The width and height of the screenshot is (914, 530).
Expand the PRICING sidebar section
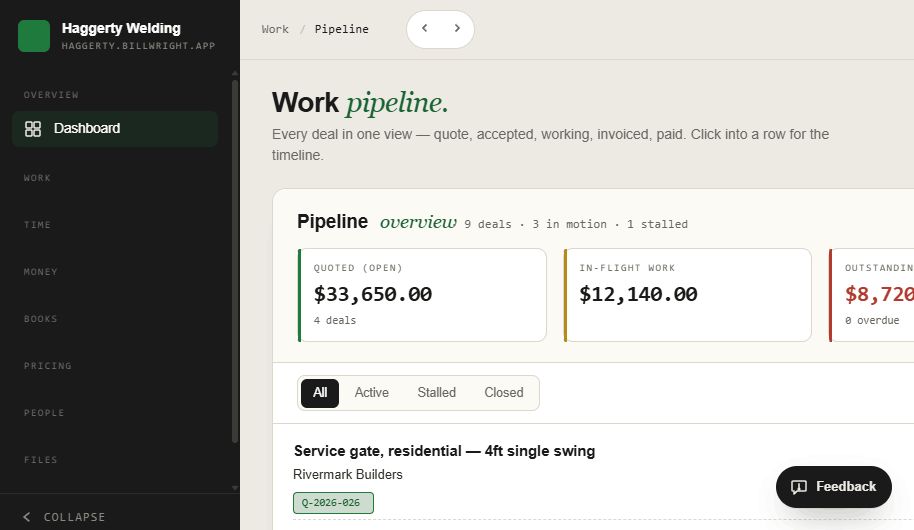(x=48, y=366)
